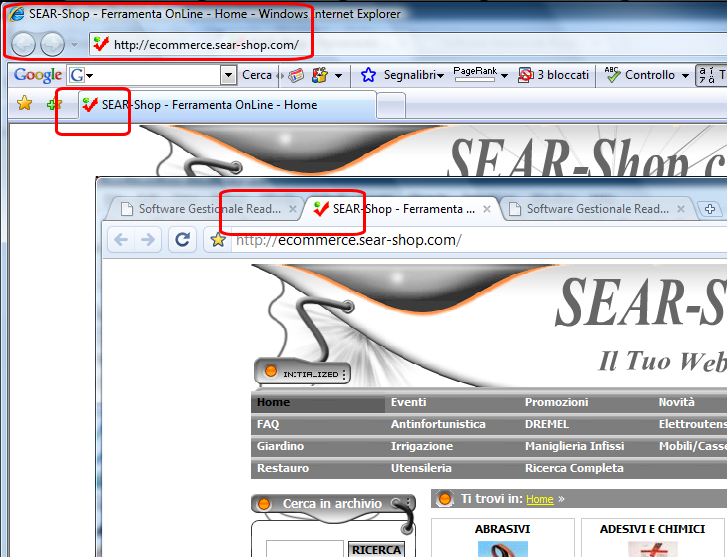Open the Novità menu item
Image resolution: width=727 pixels, height=557 pixels.
[x=676, y=402]
